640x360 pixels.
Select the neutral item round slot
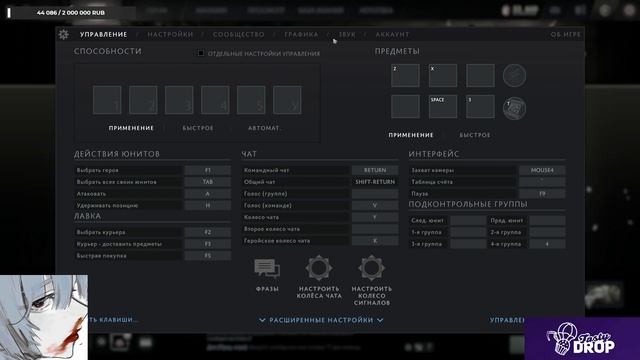click(x=514, y=76)
